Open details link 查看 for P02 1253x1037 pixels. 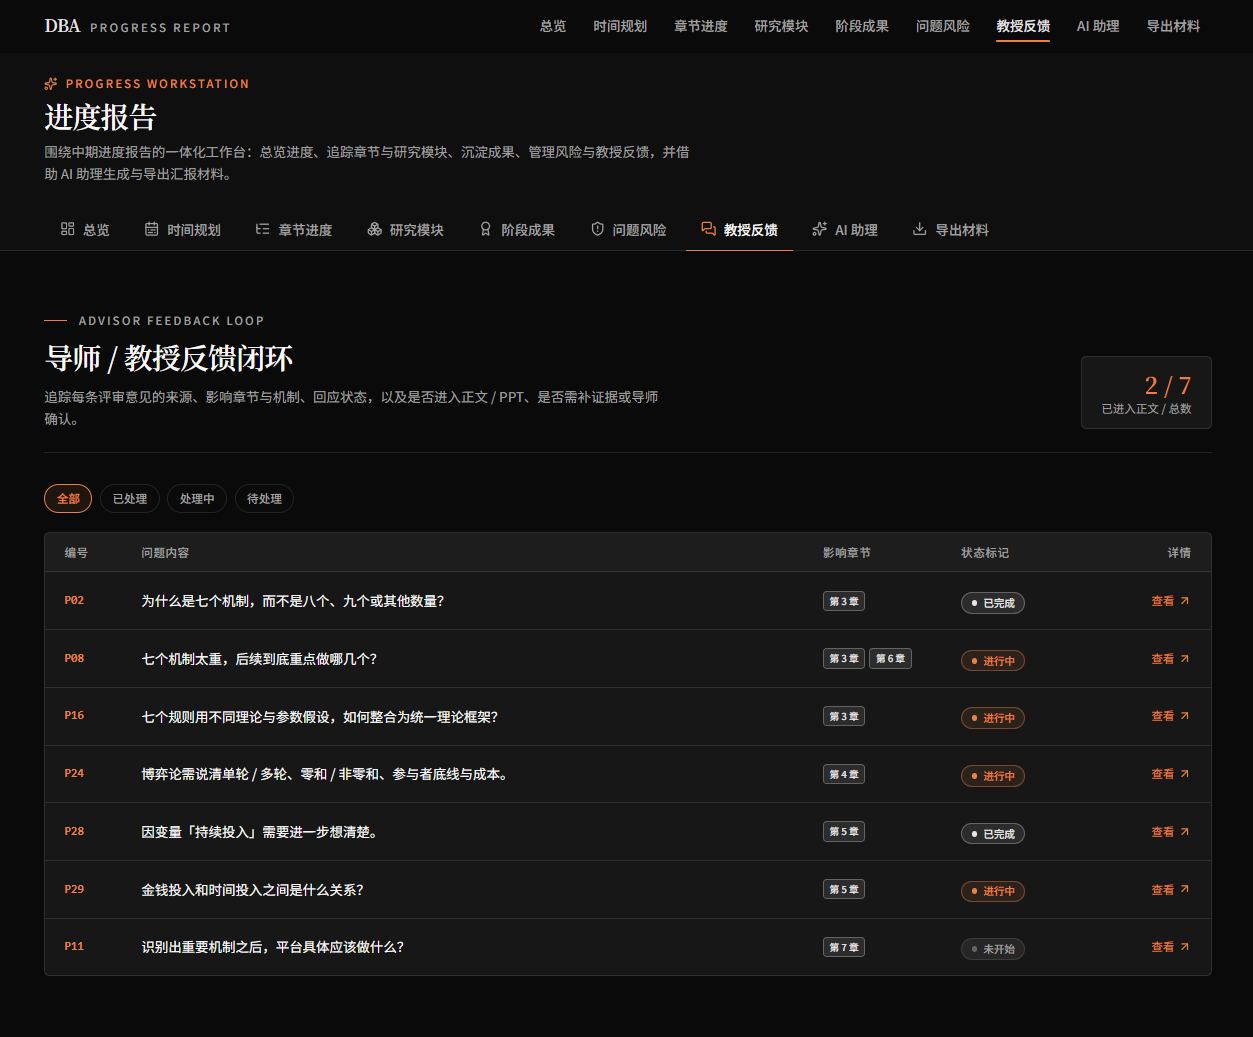1170,601
